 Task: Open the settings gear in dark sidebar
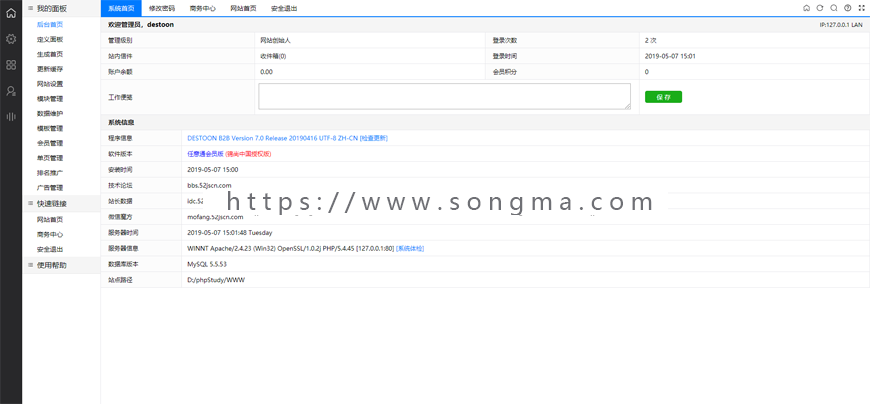11,39
